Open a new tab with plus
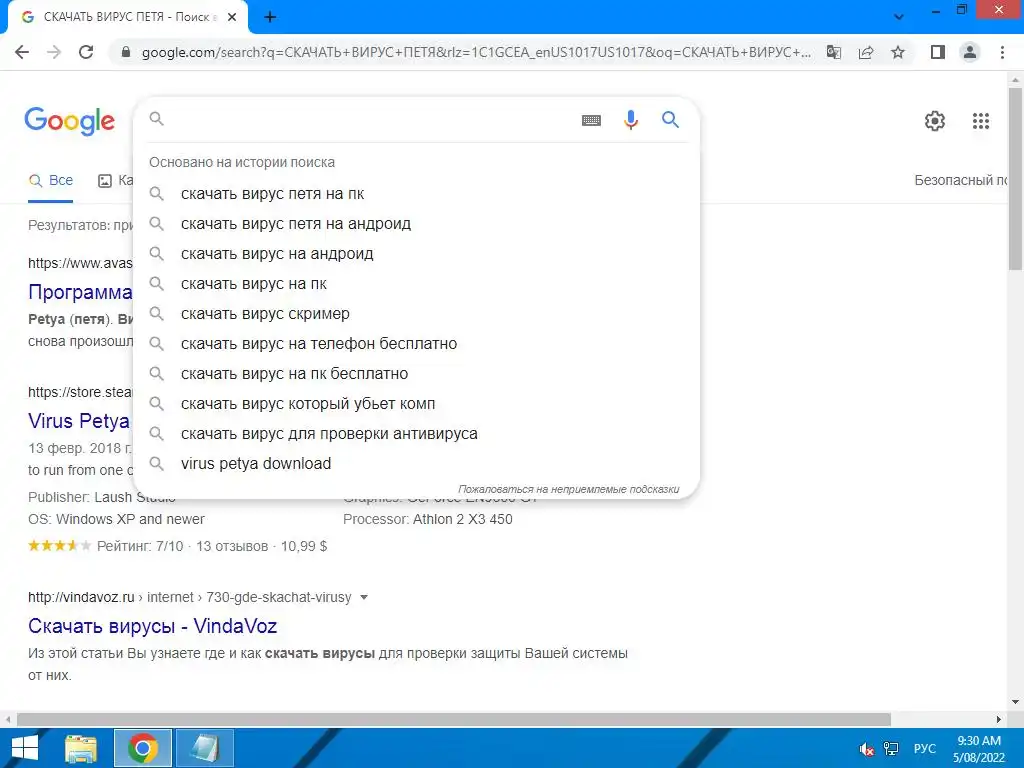The image size is (1024, 768). [x=270, y=17]
